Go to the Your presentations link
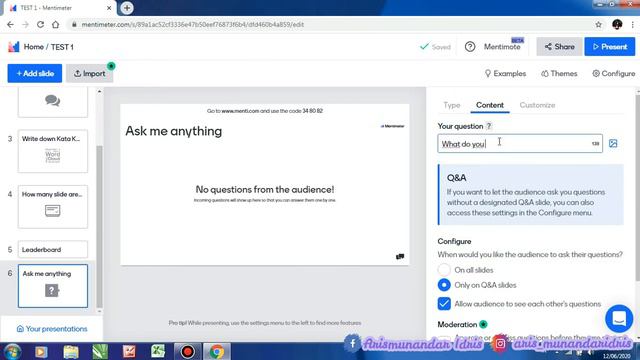The image size is (640, 360). [52, 329]
